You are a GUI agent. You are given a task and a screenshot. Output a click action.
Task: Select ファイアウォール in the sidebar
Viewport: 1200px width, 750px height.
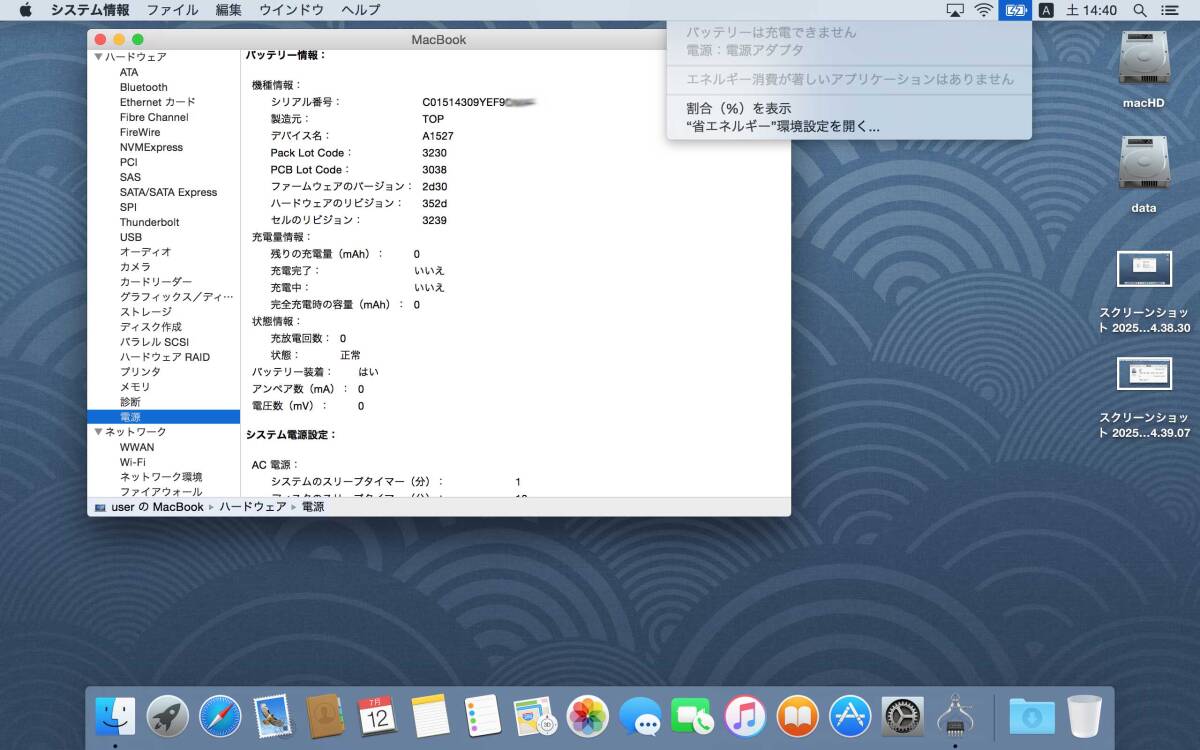(161, 492)
